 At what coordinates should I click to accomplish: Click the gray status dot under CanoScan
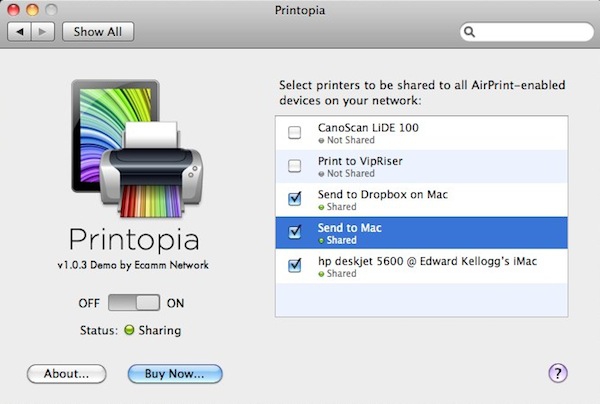pos(321,141)
